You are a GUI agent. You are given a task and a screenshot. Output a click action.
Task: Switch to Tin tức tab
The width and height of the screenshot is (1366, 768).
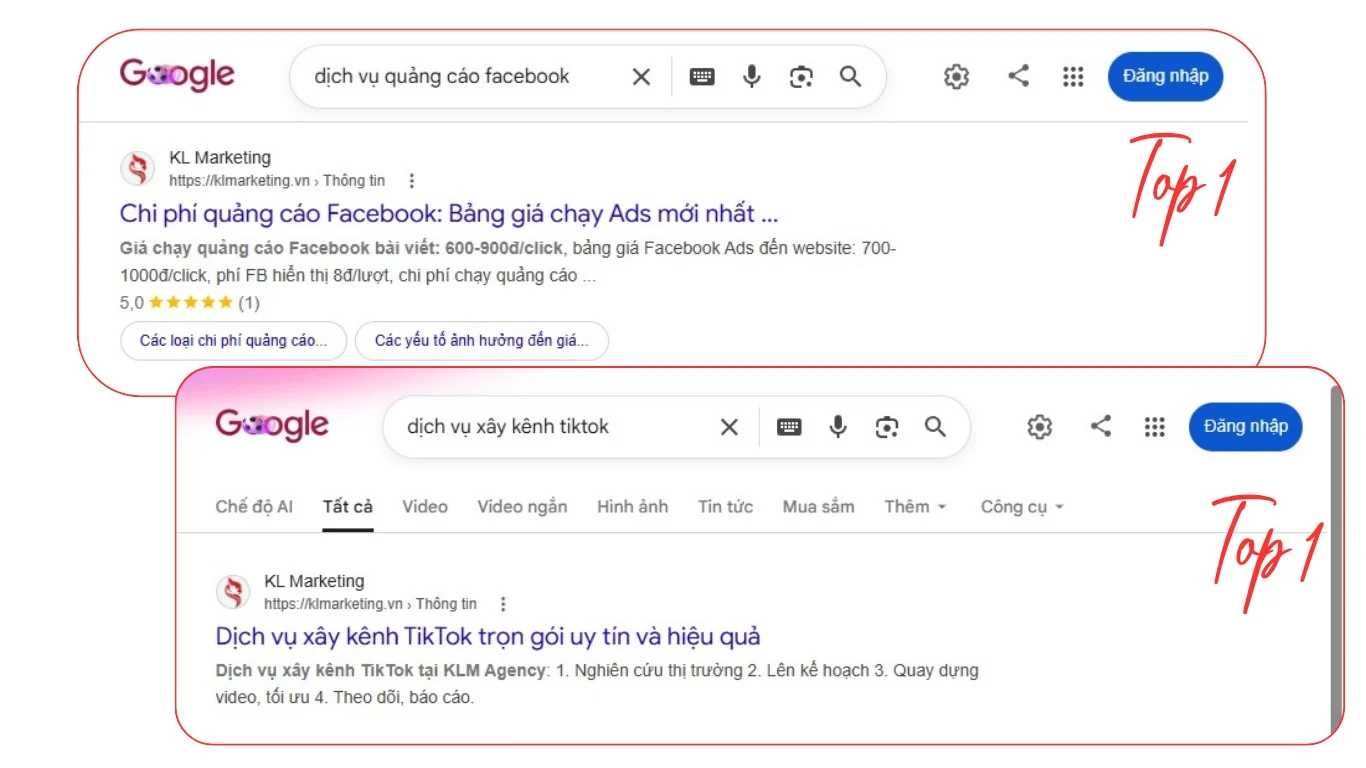pos(725,506)
